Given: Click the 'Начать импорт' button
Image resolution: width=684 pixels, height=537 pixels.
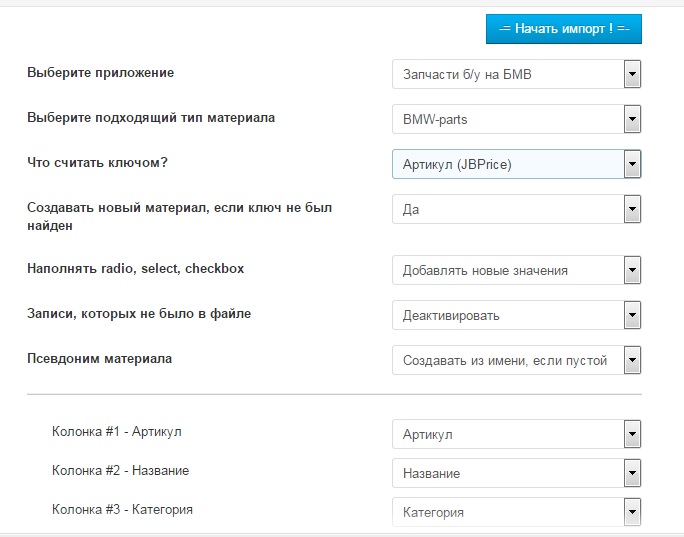Looking at the screenshot, I should point(563,29).
